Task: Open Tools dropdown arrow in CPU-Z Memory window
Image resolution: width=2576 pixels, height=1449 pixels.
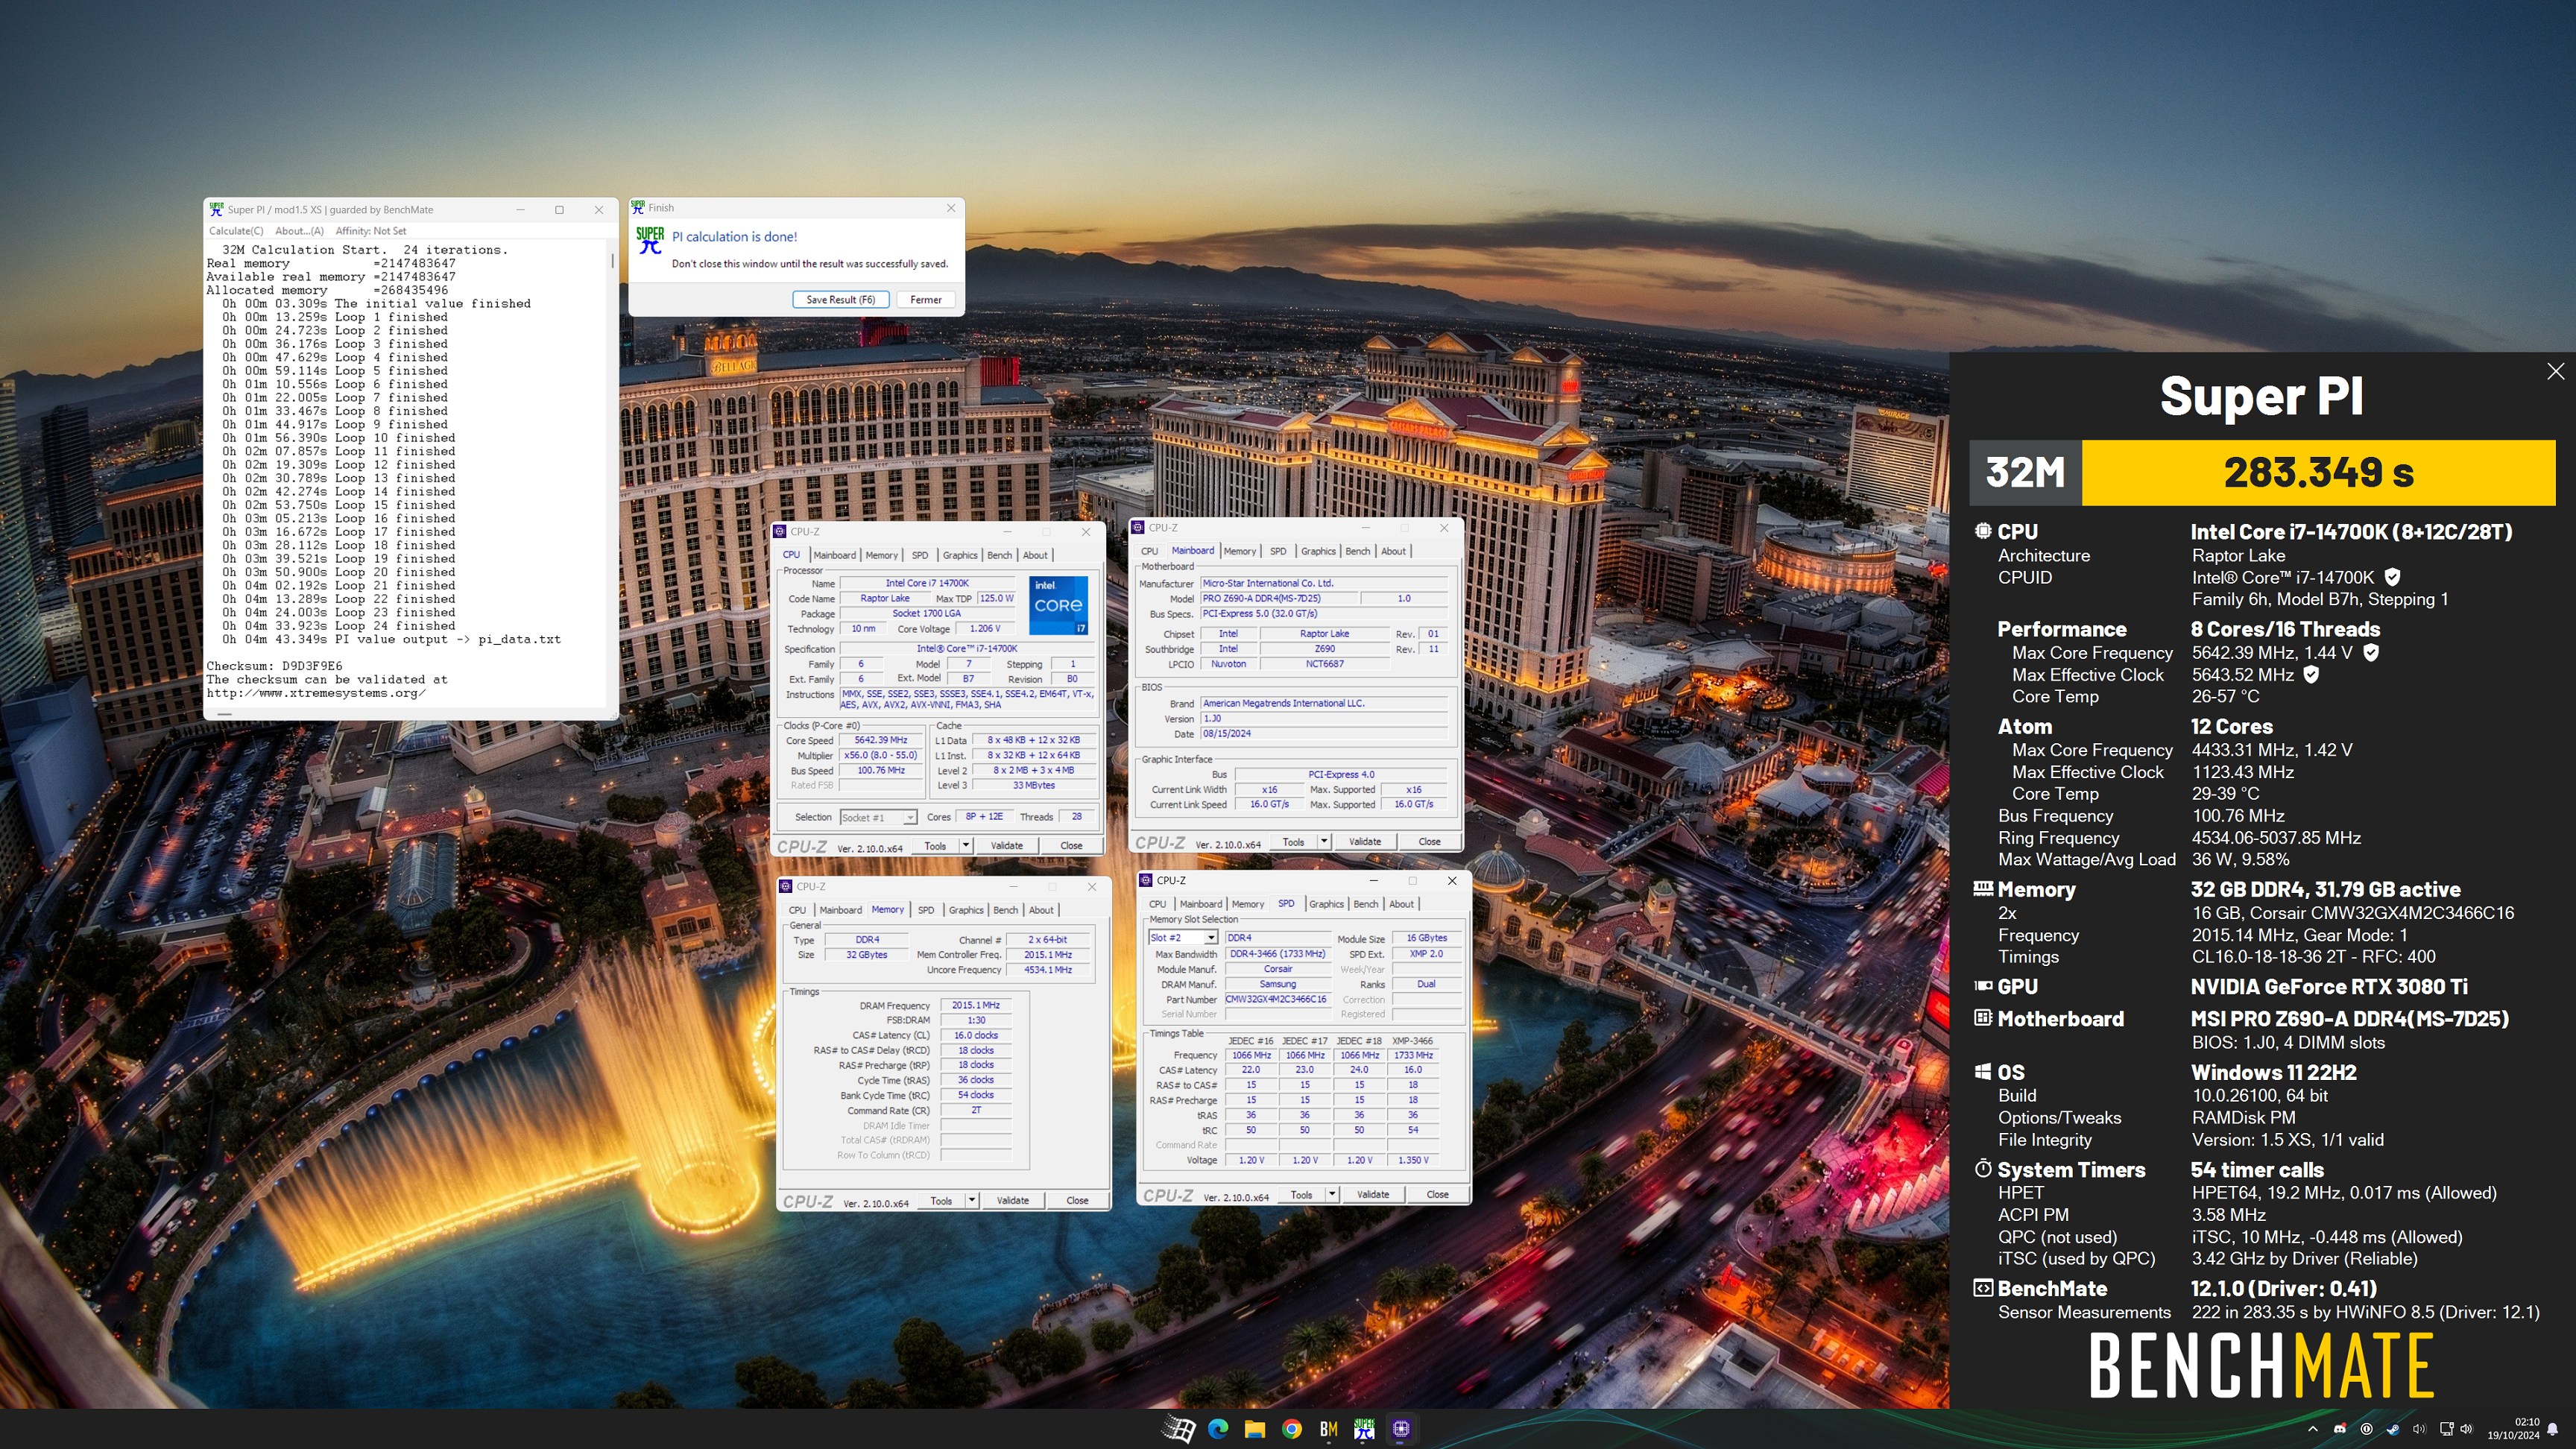Action: pyautogui.click(x=972, y=1200)
